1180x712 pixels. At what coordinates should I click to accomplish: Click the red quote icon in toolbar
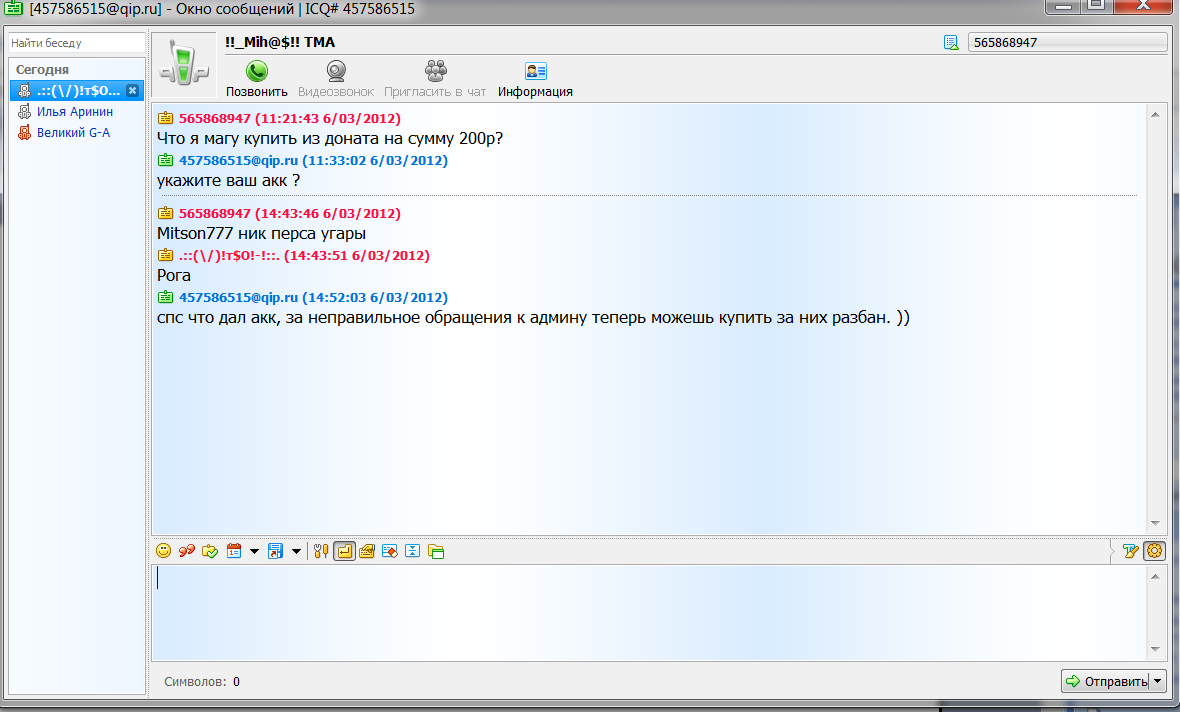[x=187, y=551]
